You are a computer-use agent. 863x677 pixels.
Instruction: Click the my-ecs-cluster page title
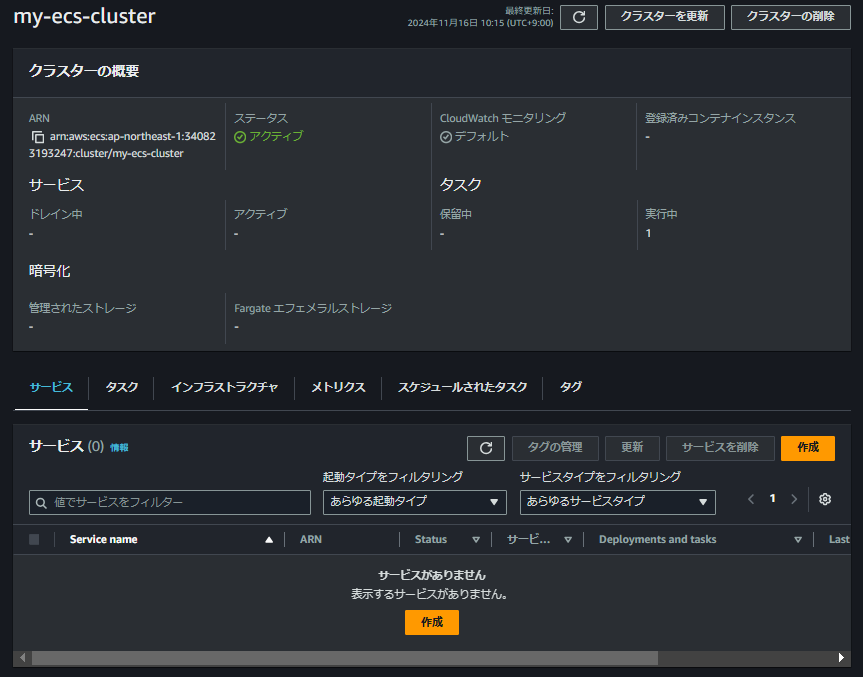click(84, 17)
